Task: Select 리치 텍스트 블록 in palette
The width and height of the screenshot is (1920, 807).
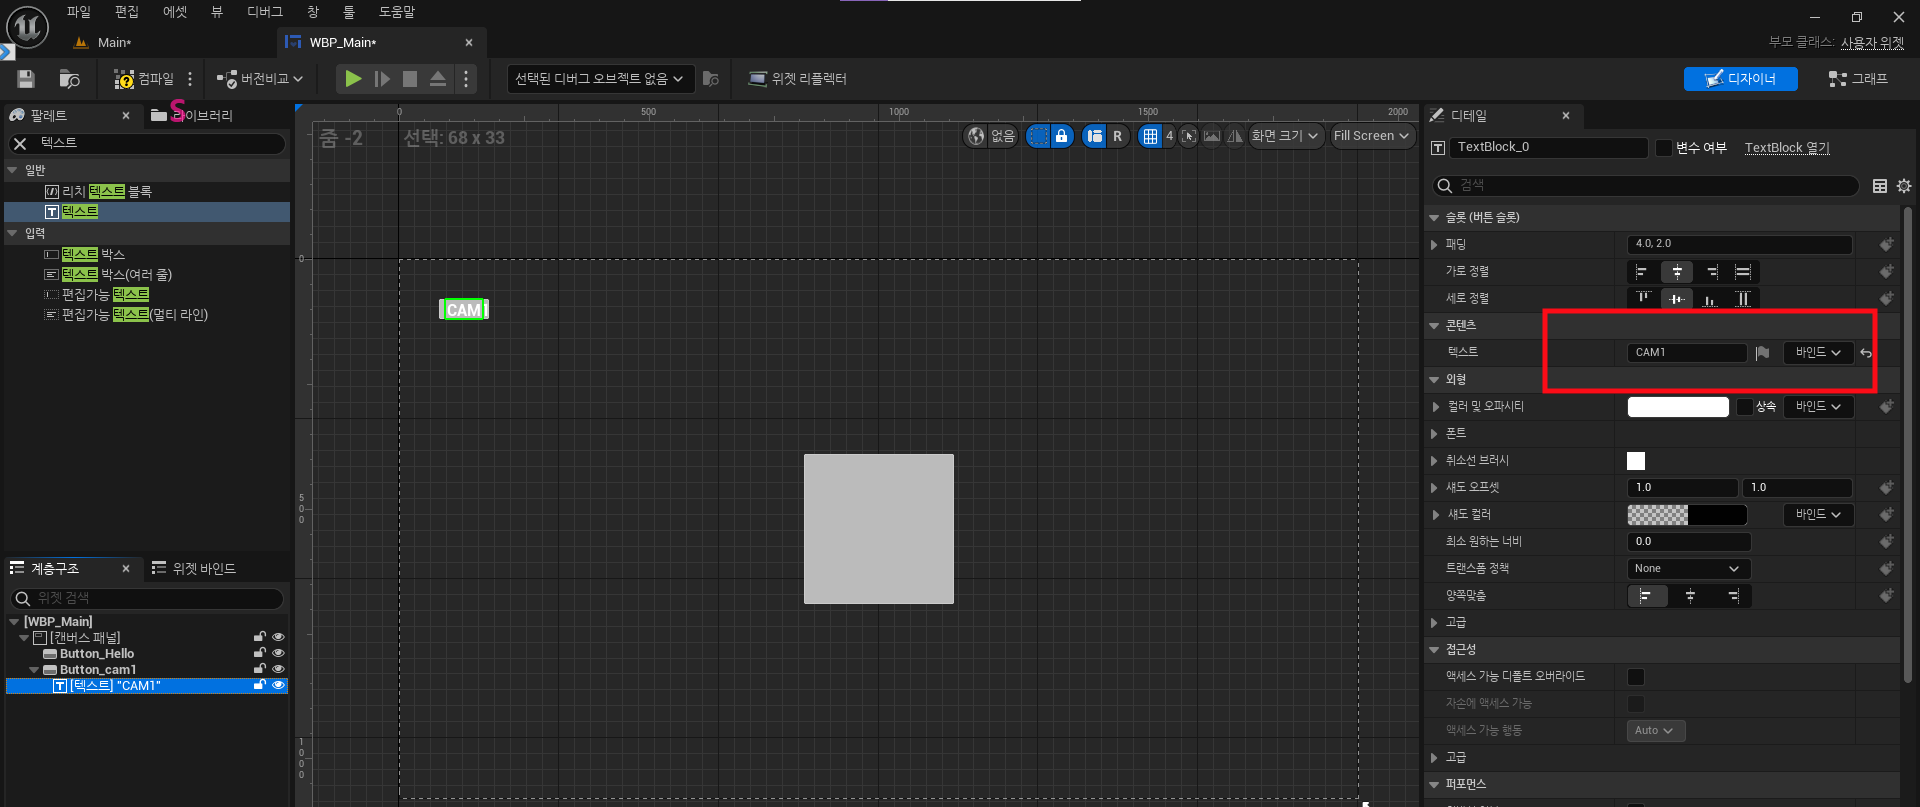Action: [x=106, y=192]
